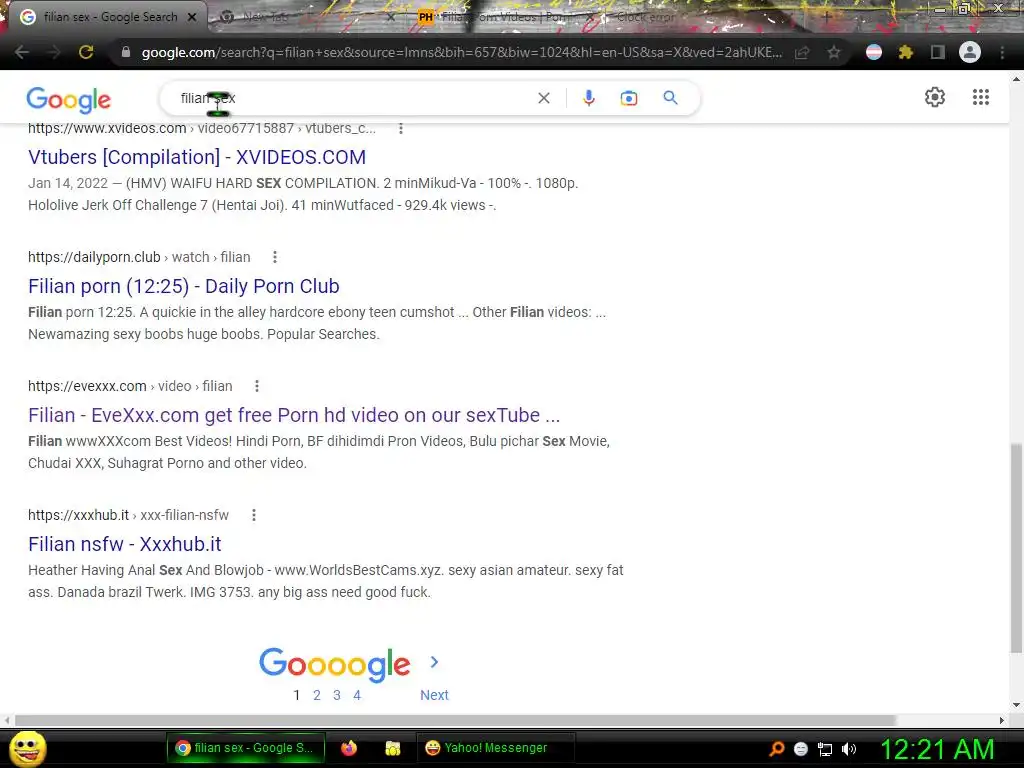This screenshot has width=1024, height=768.
Task: Open the Extensions puzzle piece menu
Action: 905,52
